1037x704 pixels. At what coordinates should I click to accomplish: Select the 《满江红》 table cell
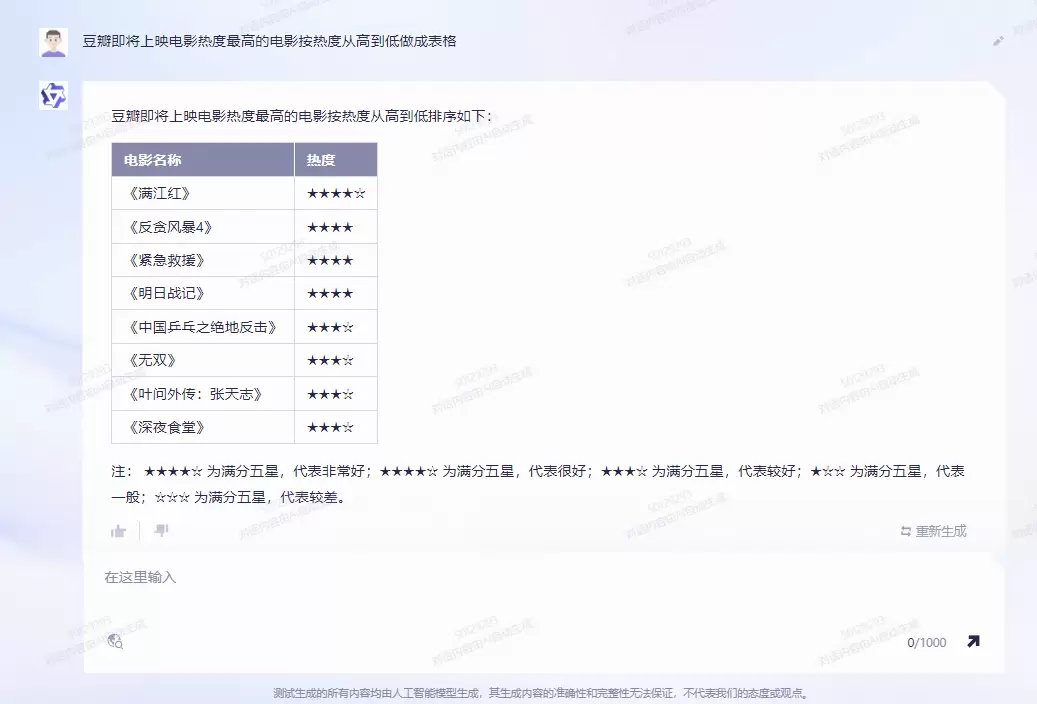point(203,193)
